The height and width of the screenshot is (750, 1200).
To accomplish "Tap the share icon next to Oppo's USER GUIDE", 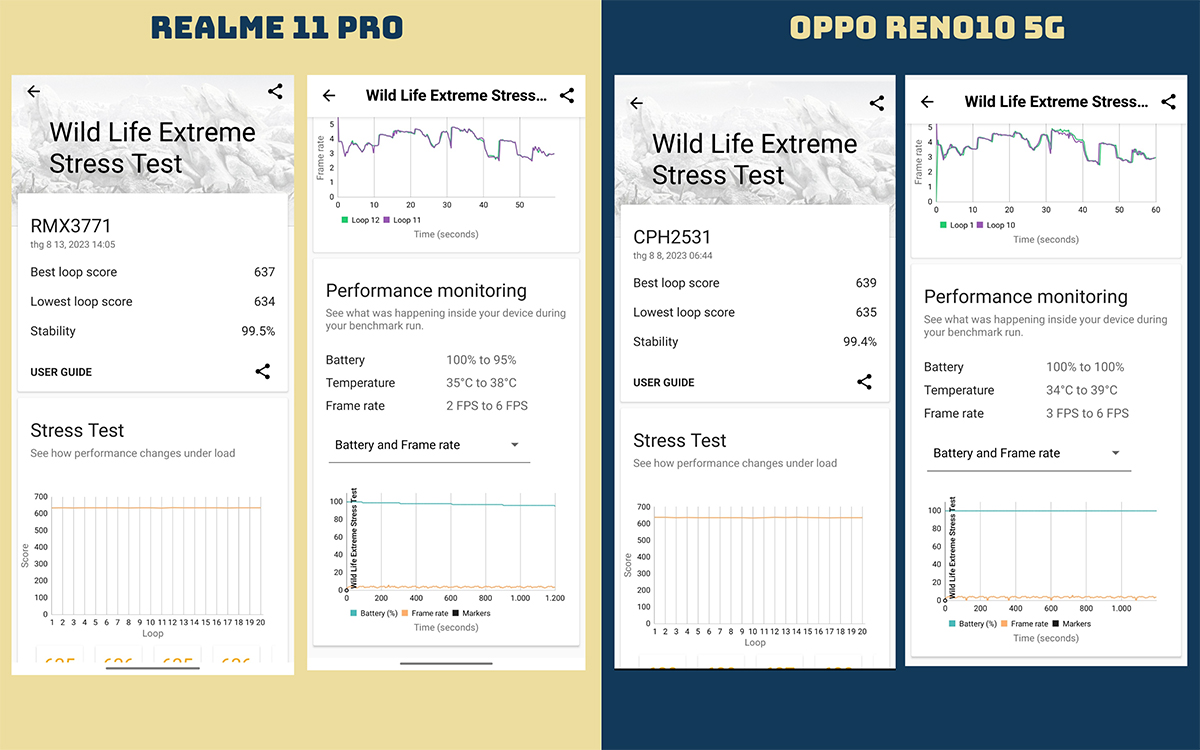I will click(864, 381).
